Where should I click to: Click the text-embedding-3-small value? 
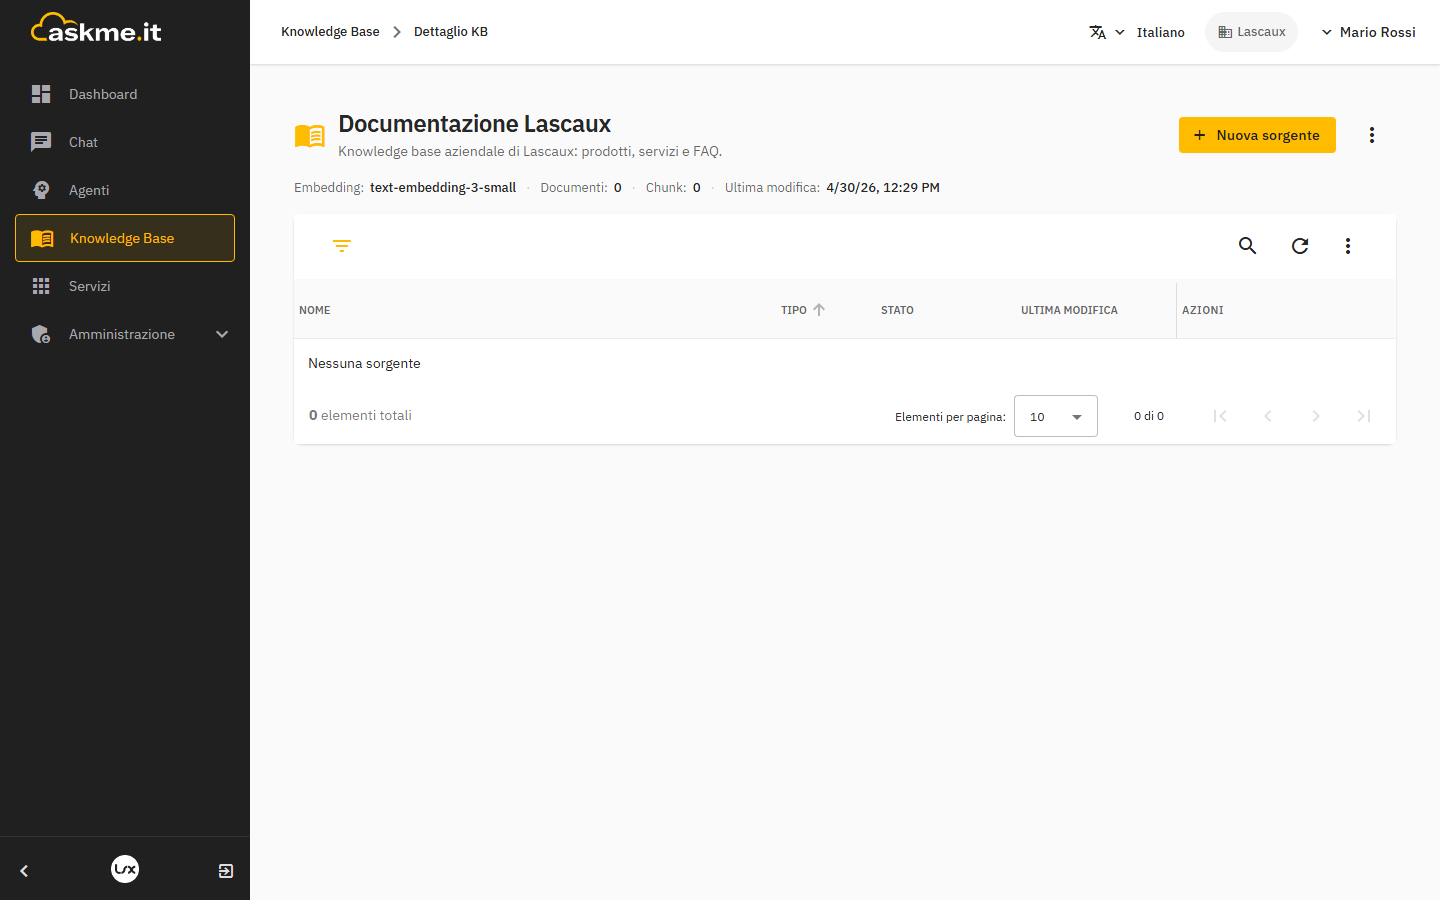pyautogui.click(x=443, y=188)
